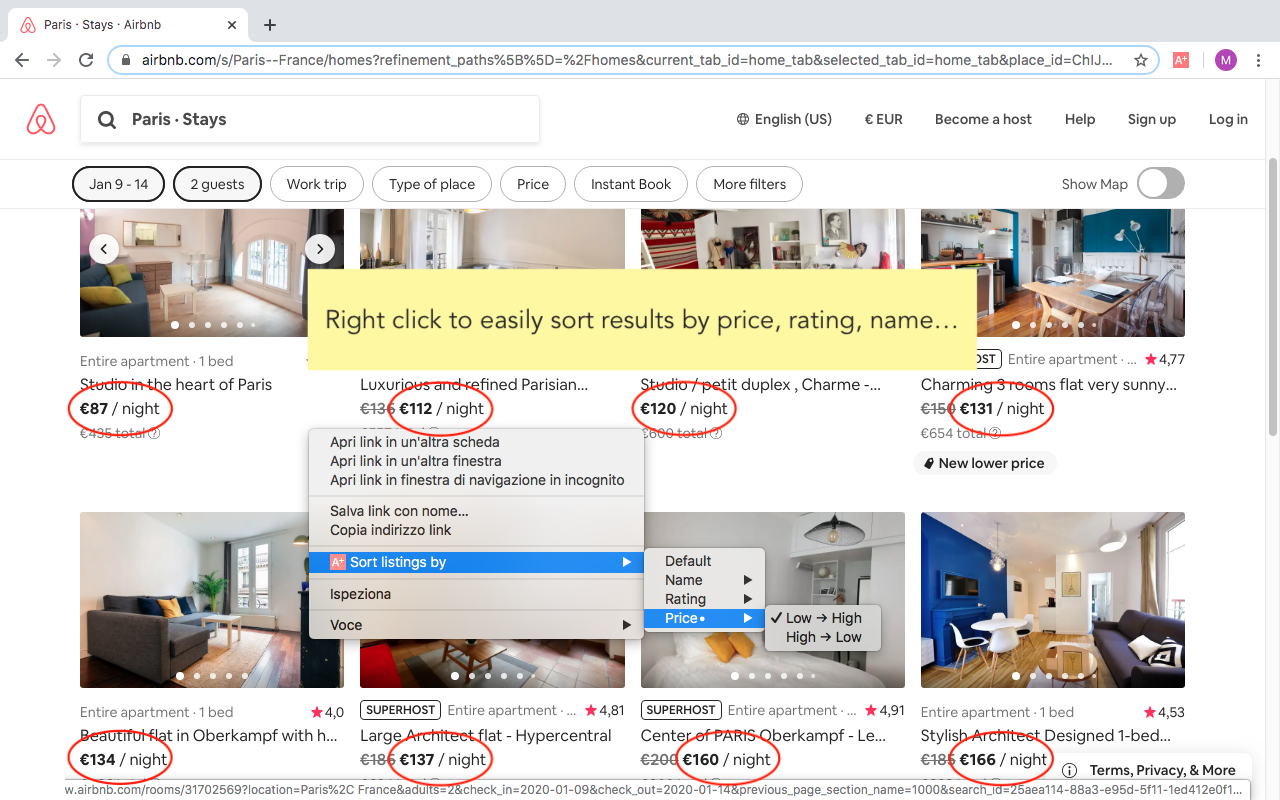Screen dimensions: 1280x800
Task: Choose Apri link in finestra incognito
Action: pos(475,480)
